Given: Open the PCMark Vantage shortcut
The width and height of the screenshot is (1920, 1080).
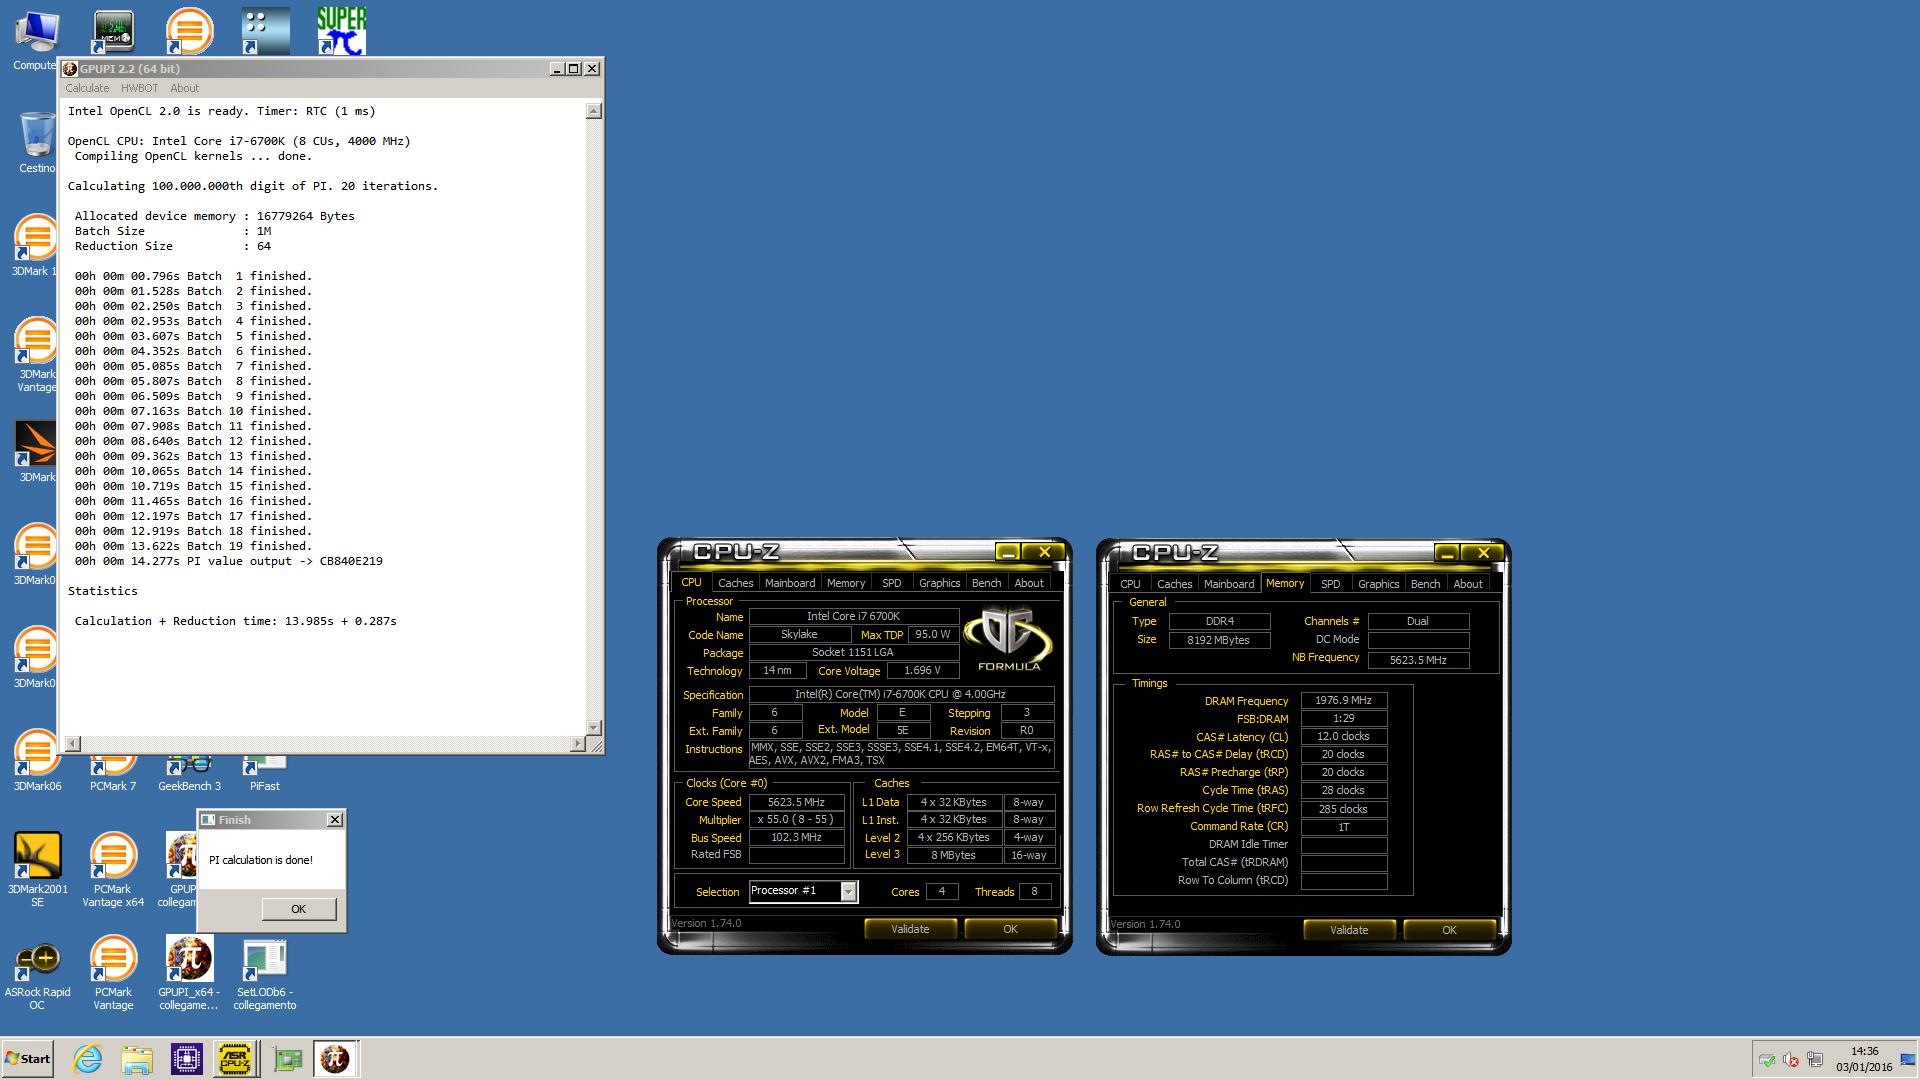Looking at the screenshot, I should (x=113, y=974).
